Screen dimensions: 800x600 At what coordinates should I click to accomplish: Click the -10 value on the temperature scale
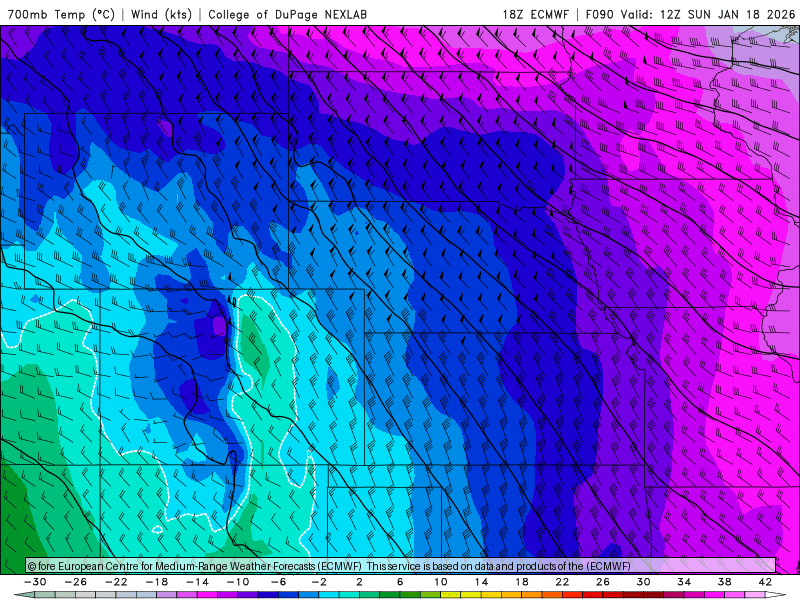[238, 582]
